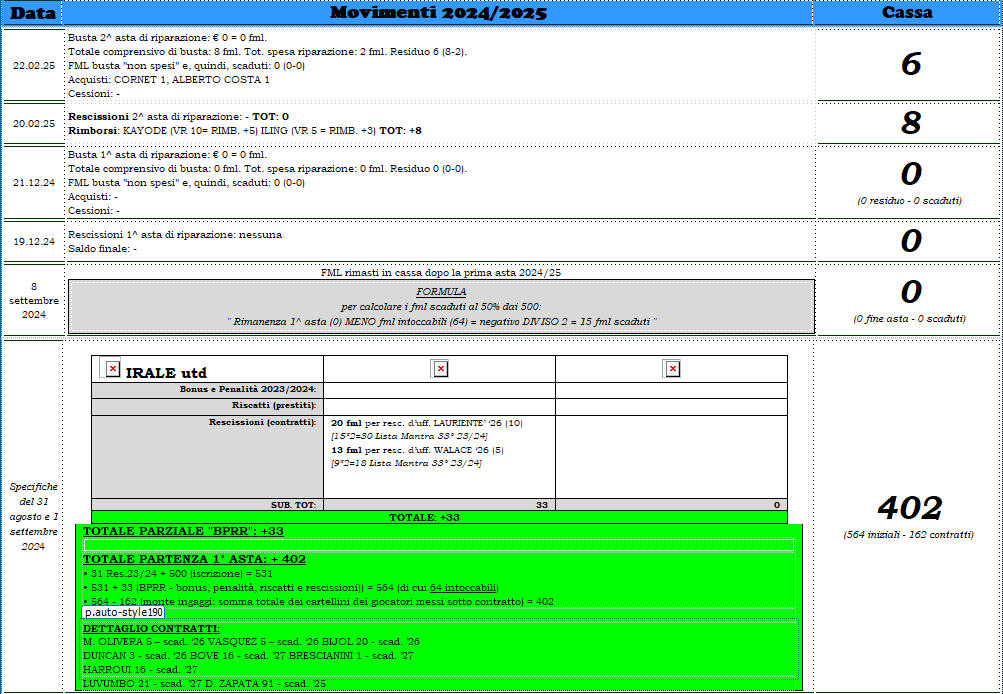
Task: Click the "20 fml per resc. d'uff. LAURIENTE'" entry
Action: pos(427,423)
